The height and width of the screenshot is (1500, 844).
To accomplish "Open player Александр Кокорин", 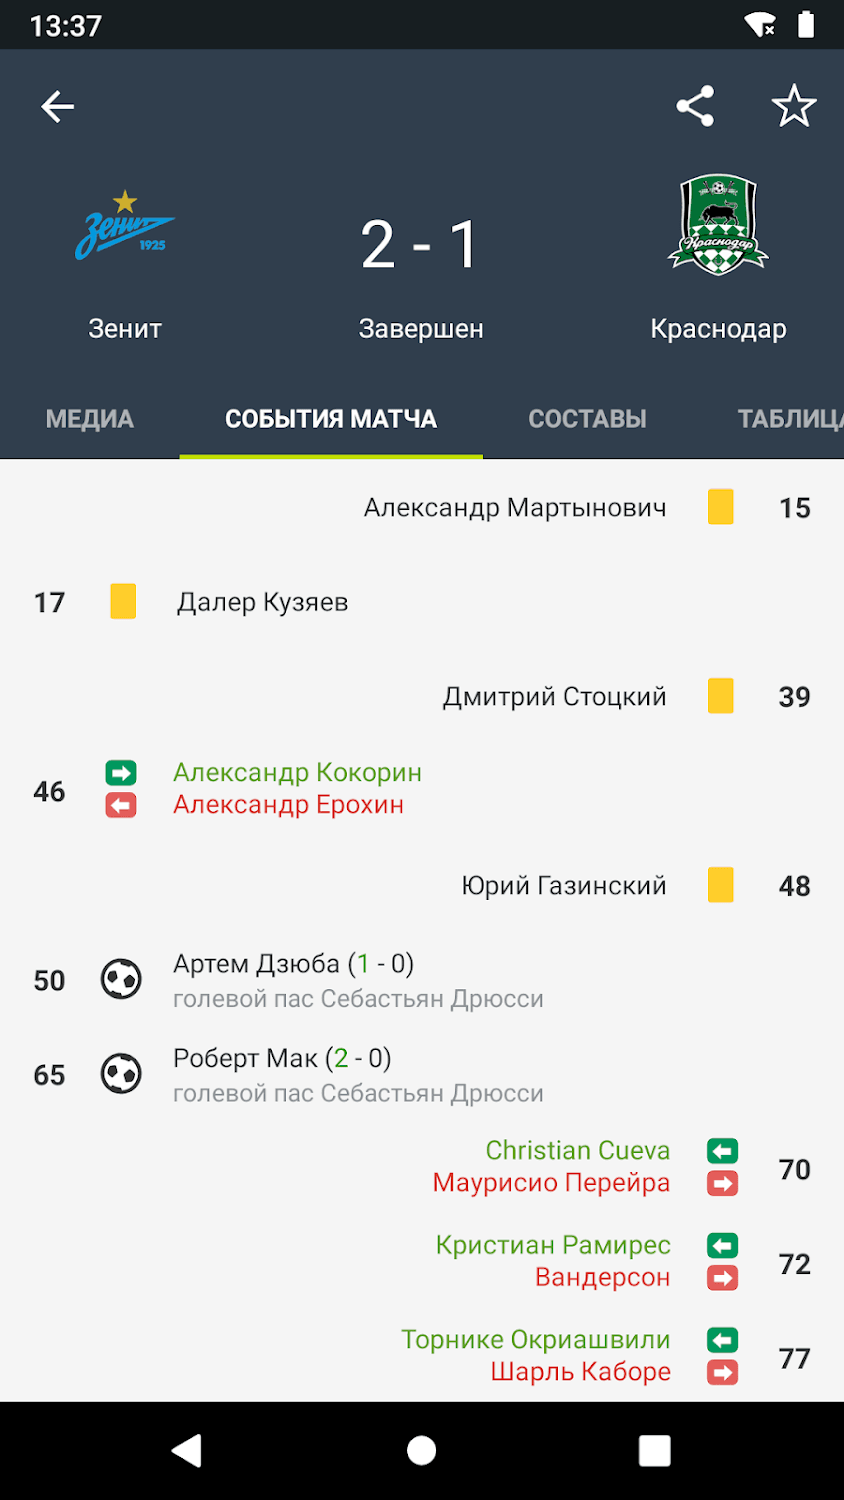I will 297,773.
